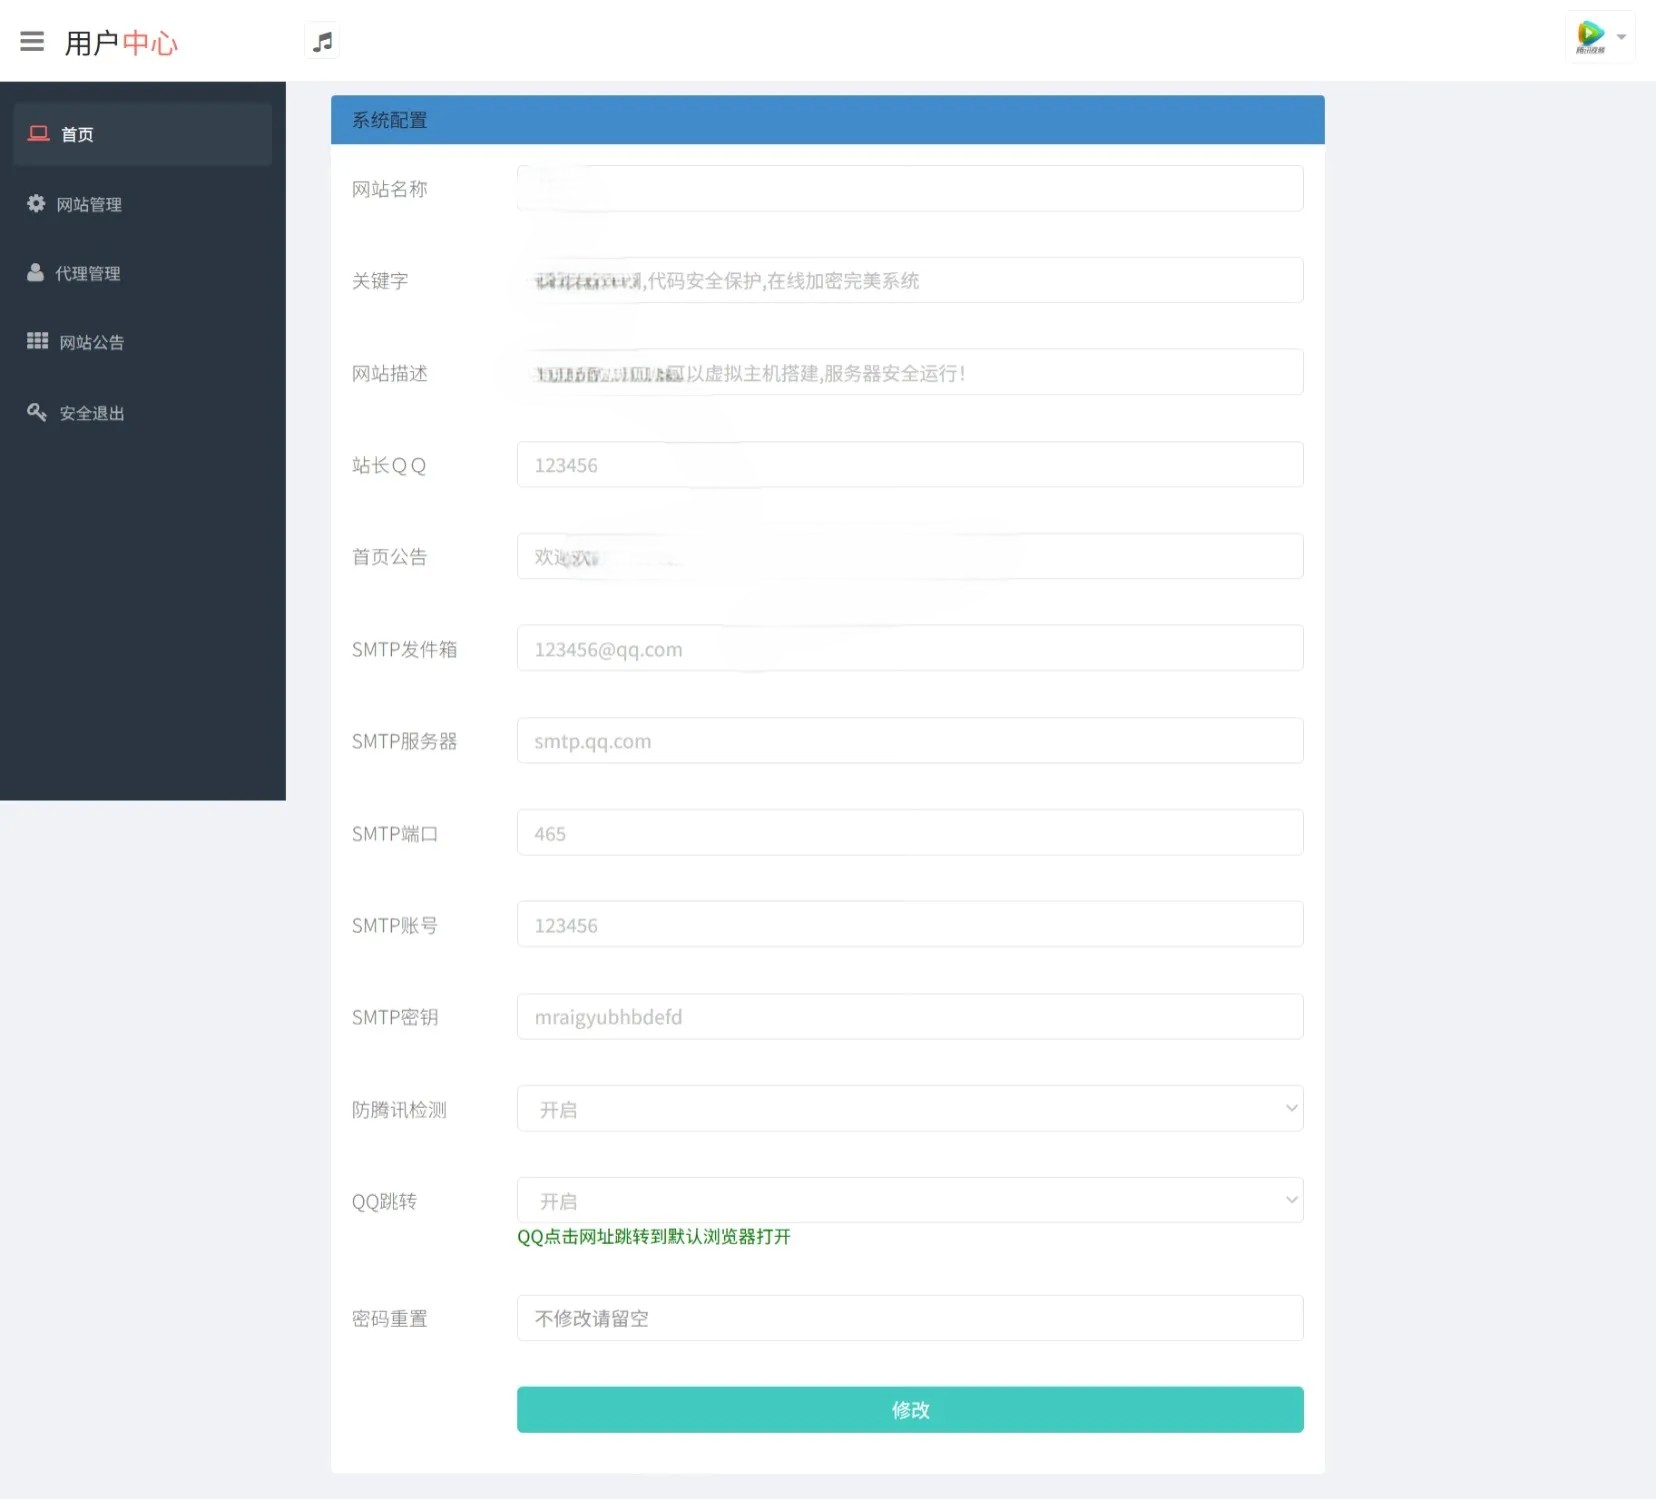
Task: Select the monitor icon beside 首页
Action: tap(38, 133)
